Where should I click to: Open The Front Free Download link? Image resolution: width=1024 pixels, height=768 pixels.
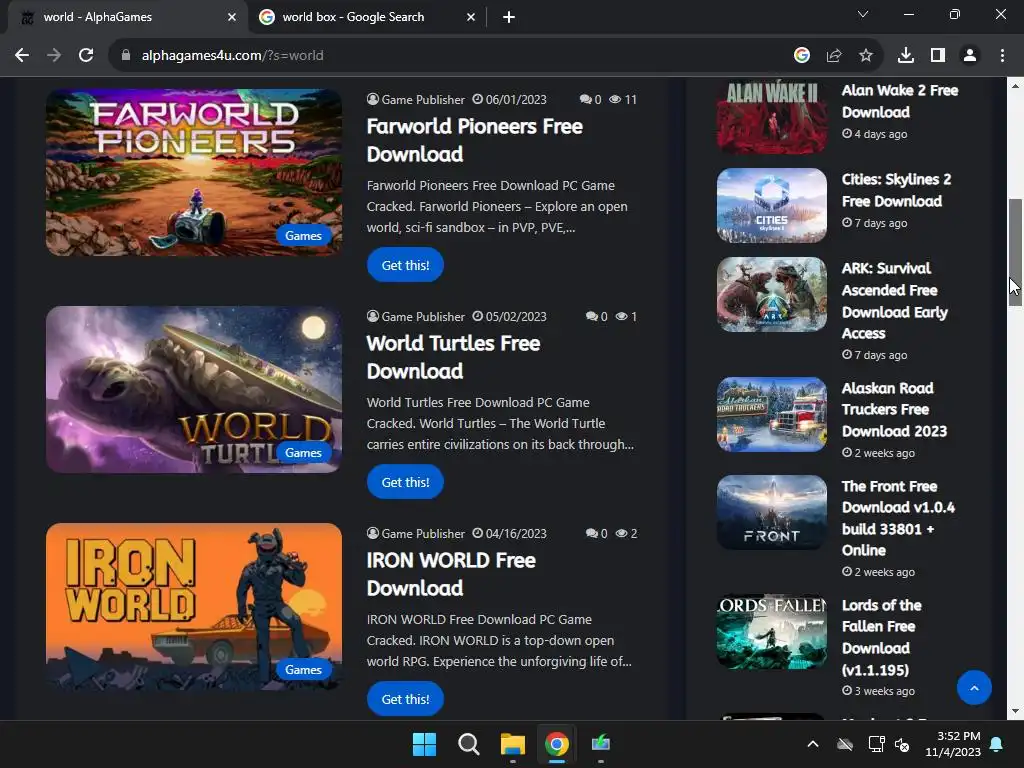[x=898, y=518]
